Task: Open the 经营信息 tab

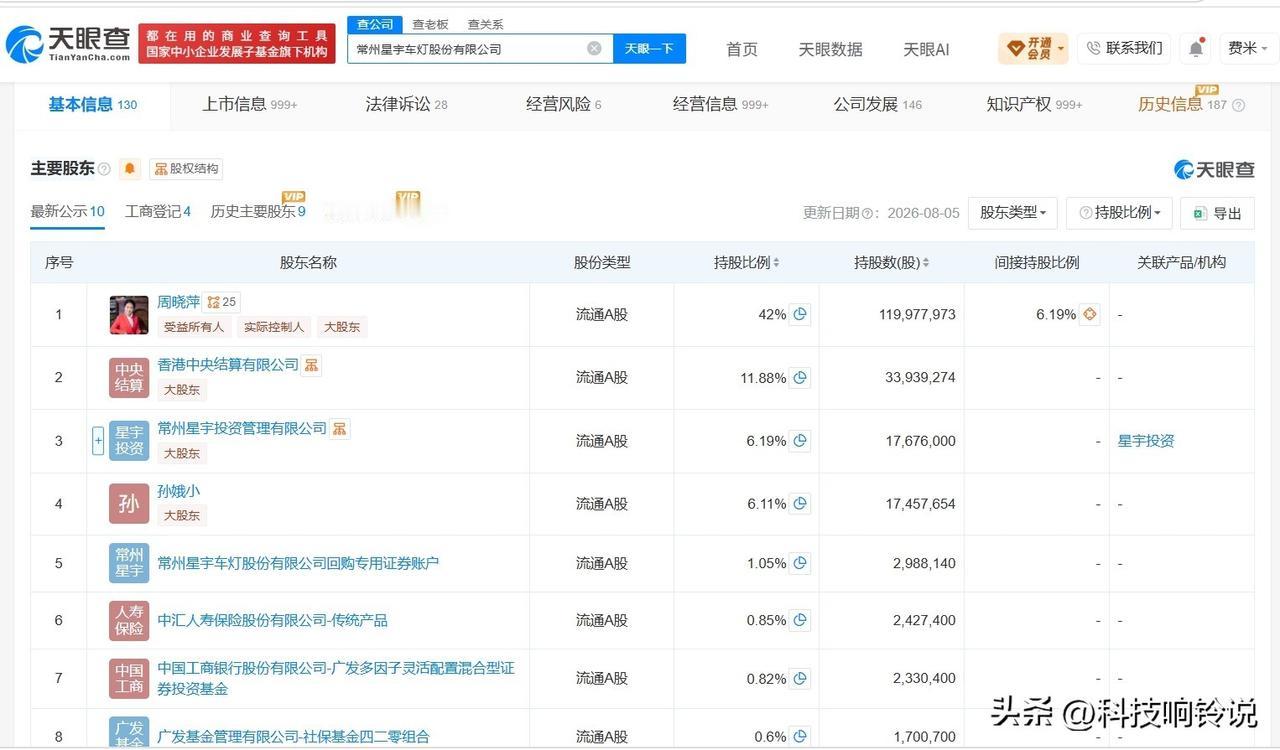Action: pos(721,104)
